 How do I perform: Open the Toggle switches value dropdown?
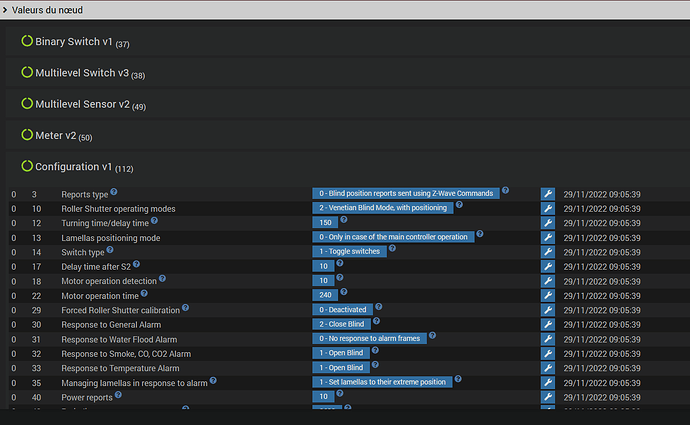[x=349, y=252]
